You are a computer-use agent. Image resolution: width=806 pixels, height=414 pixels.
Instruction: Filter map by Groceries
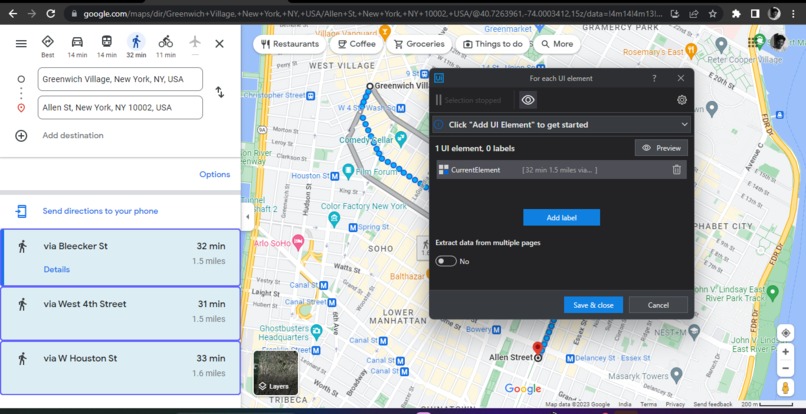coord(419,44)
